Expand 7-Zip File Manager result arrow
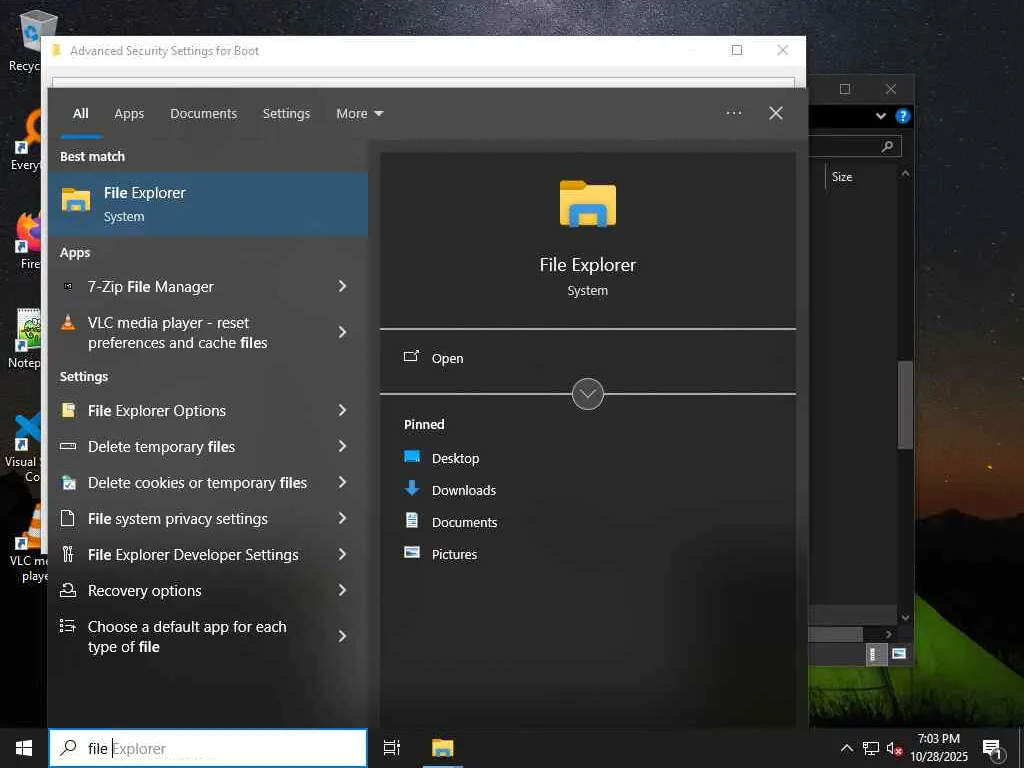Screen dimensions: 1024x768 (x=342, y=286)
